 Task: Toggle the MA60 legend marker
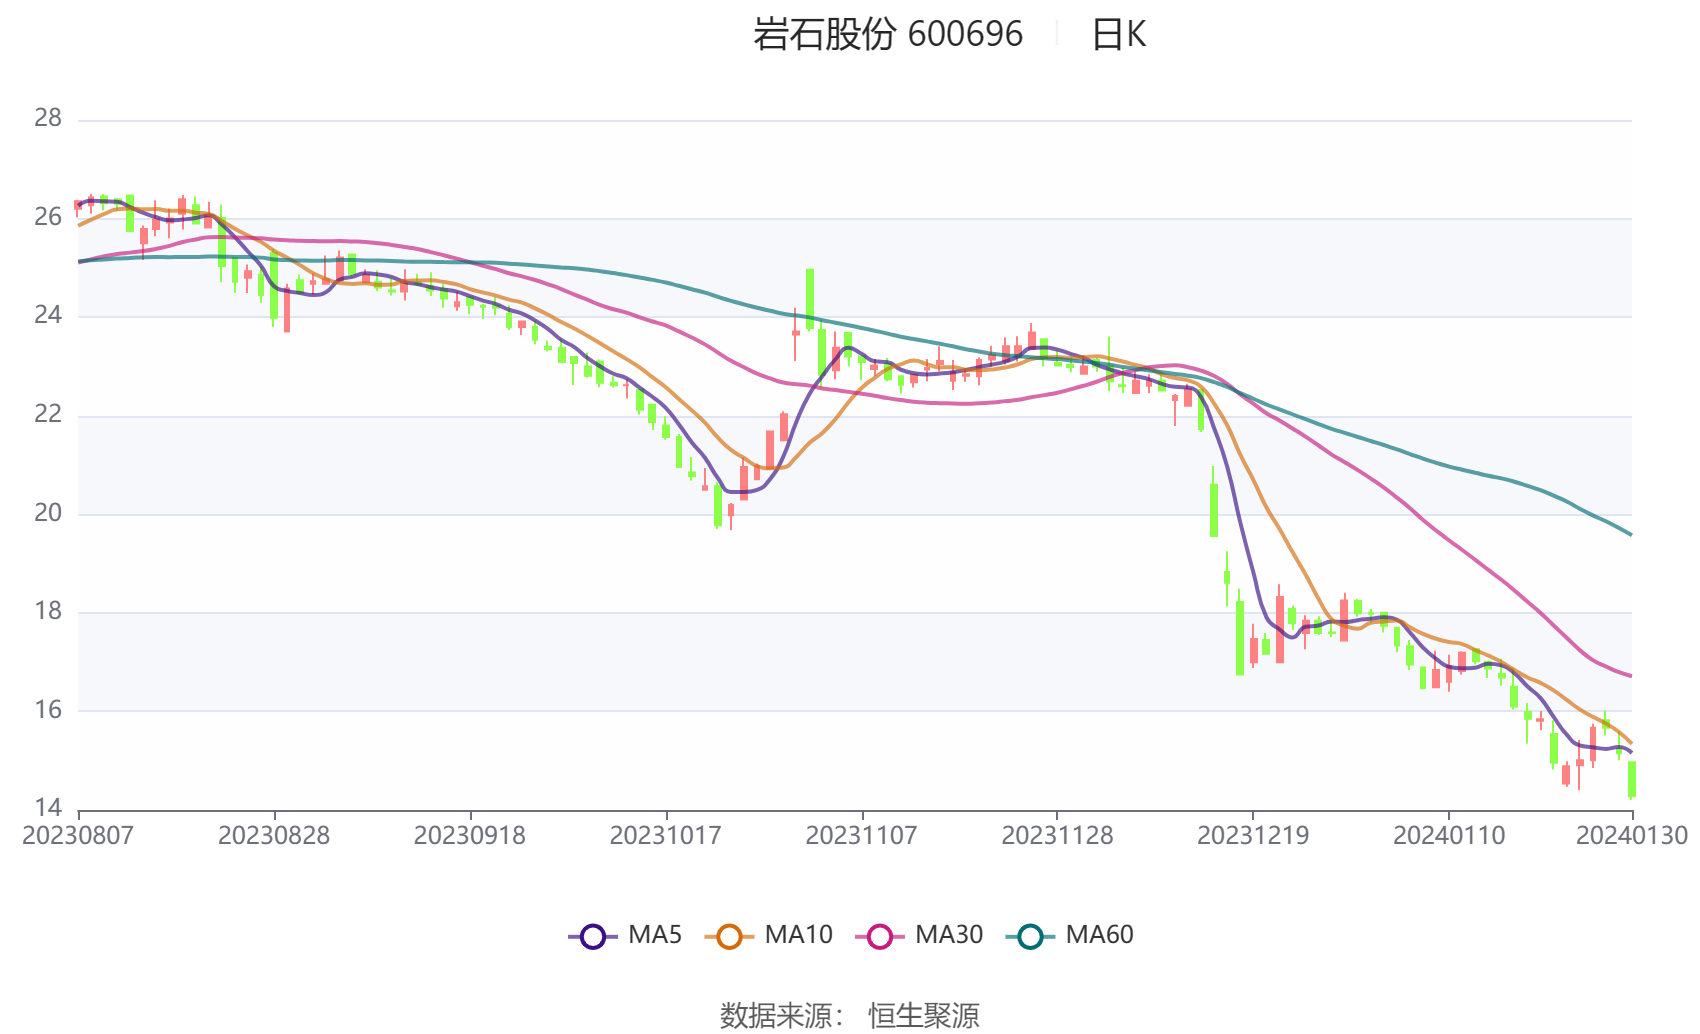click(x=1030, y=937)
